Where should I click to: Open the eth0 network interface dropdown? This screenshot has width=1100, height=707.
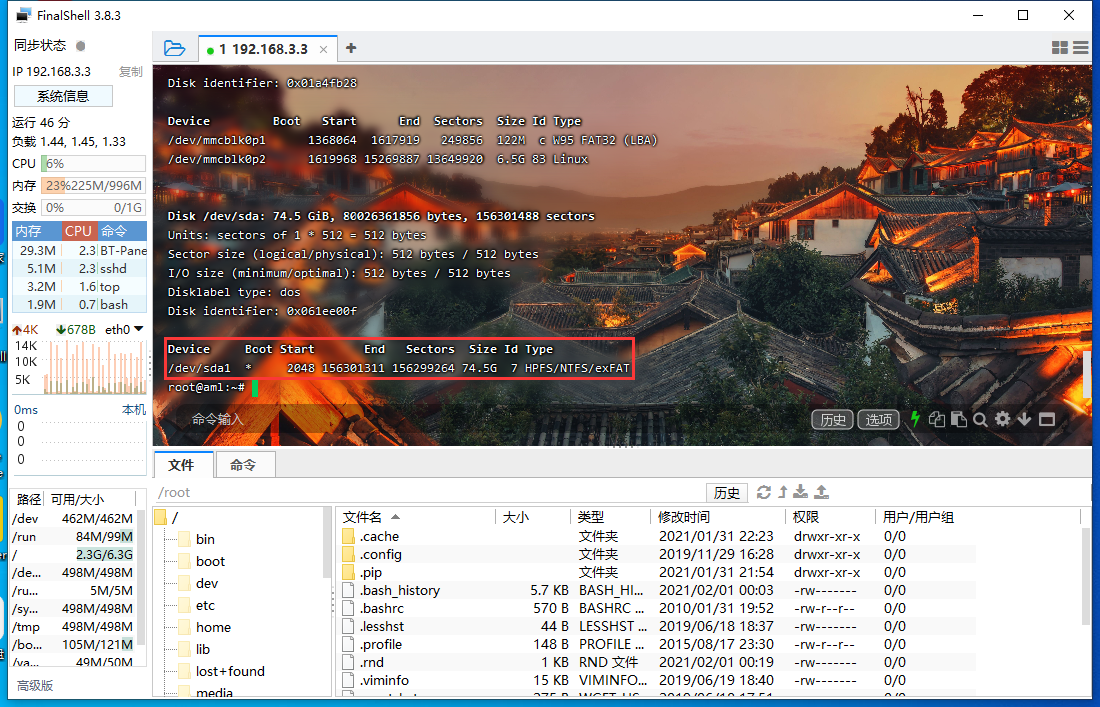pos(125,329)
